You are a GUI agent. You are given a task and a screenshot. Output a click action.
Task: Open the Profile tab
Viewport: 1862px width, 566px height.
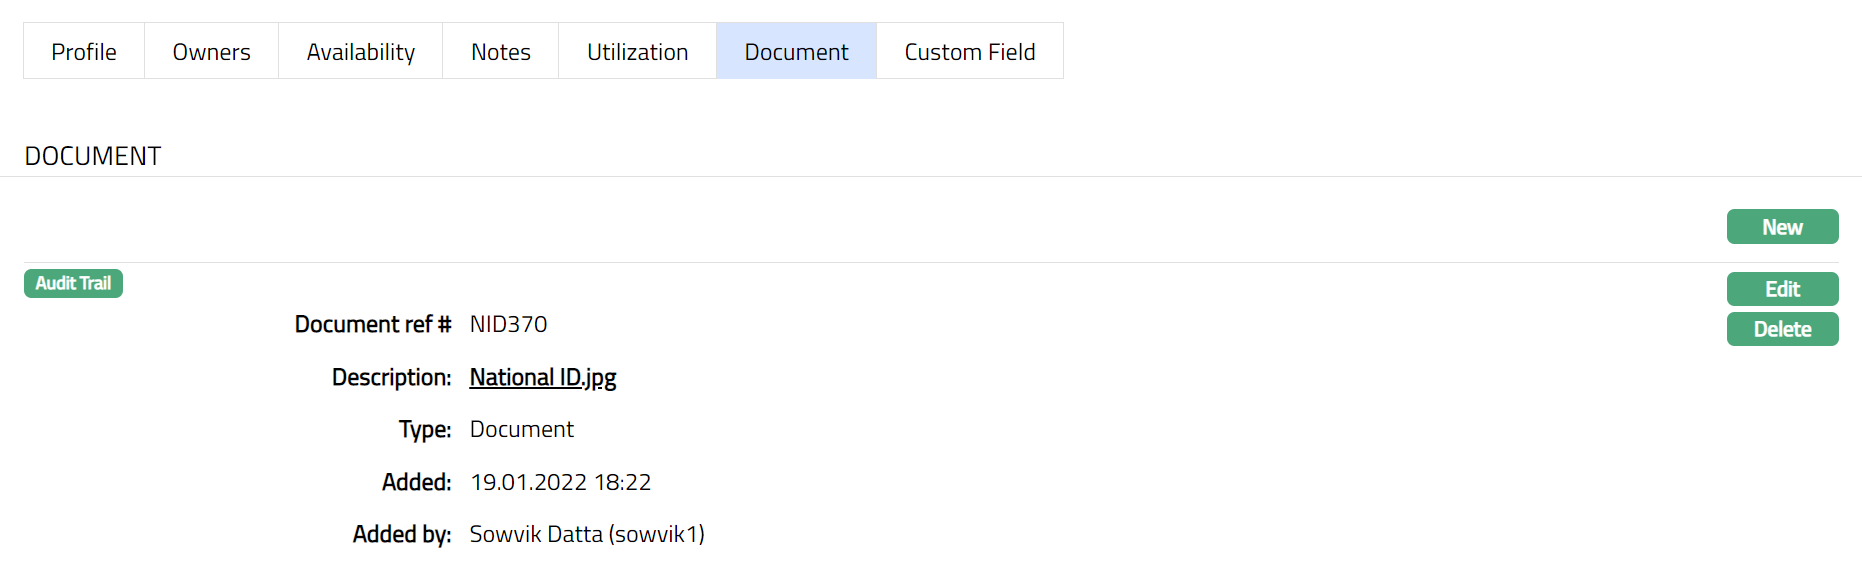pos(84,52)
